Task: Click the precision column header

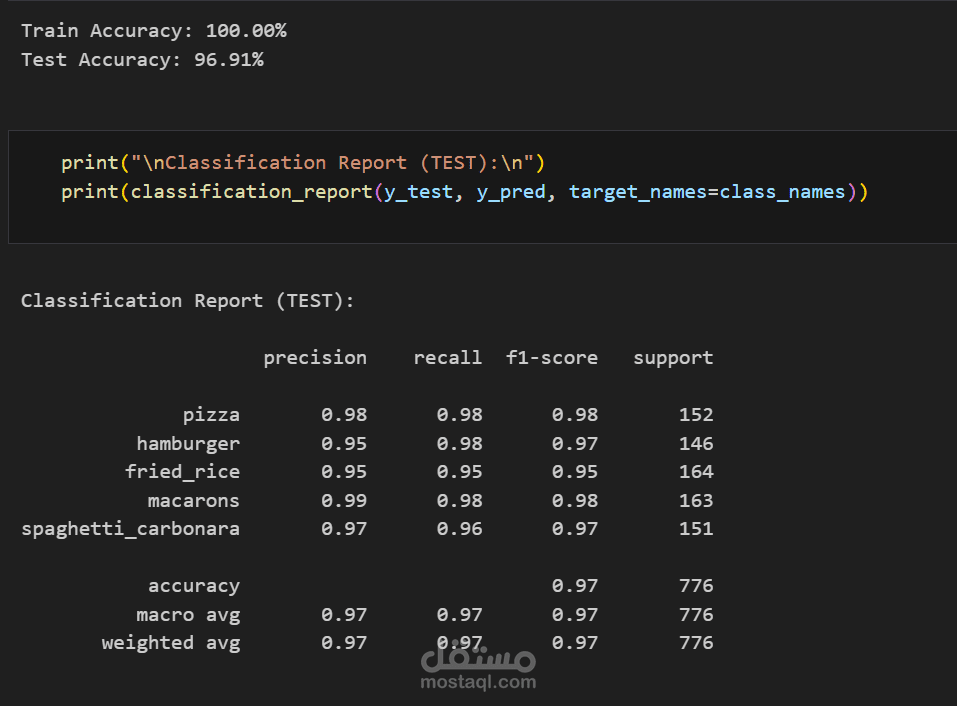Action: pos(315,358)
